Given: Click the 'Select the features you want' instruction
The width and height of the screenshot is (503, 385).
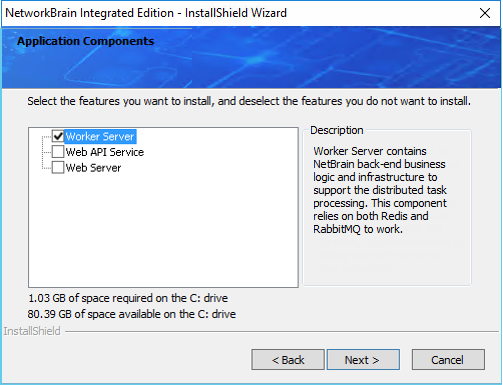Looking at the screenshot, I should coord(249,101).
